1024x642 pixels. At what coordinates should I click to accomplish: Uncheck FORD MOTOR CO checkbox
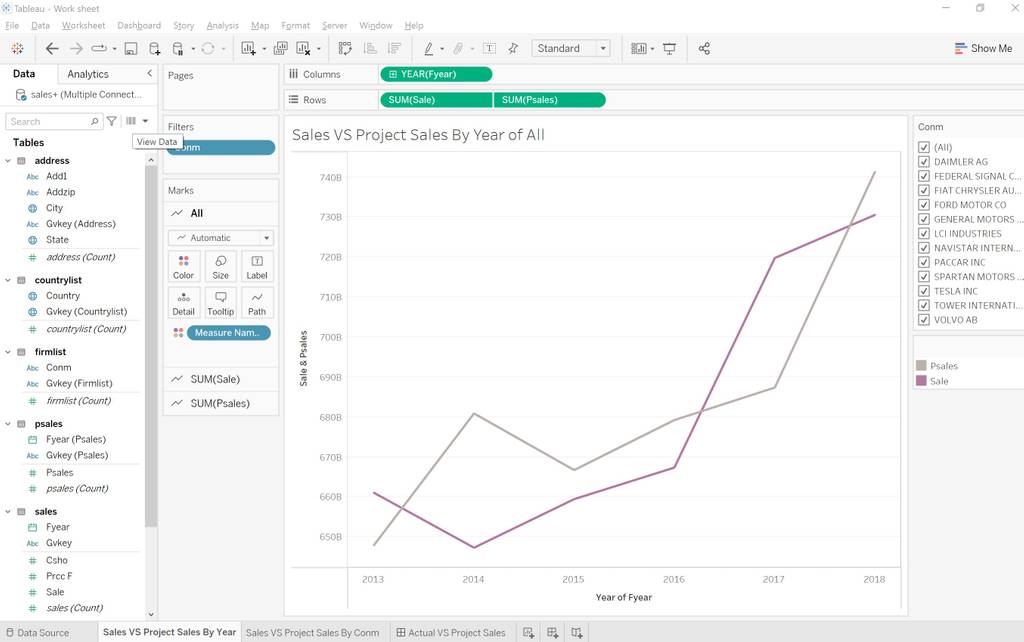click(x=923, y=204)
